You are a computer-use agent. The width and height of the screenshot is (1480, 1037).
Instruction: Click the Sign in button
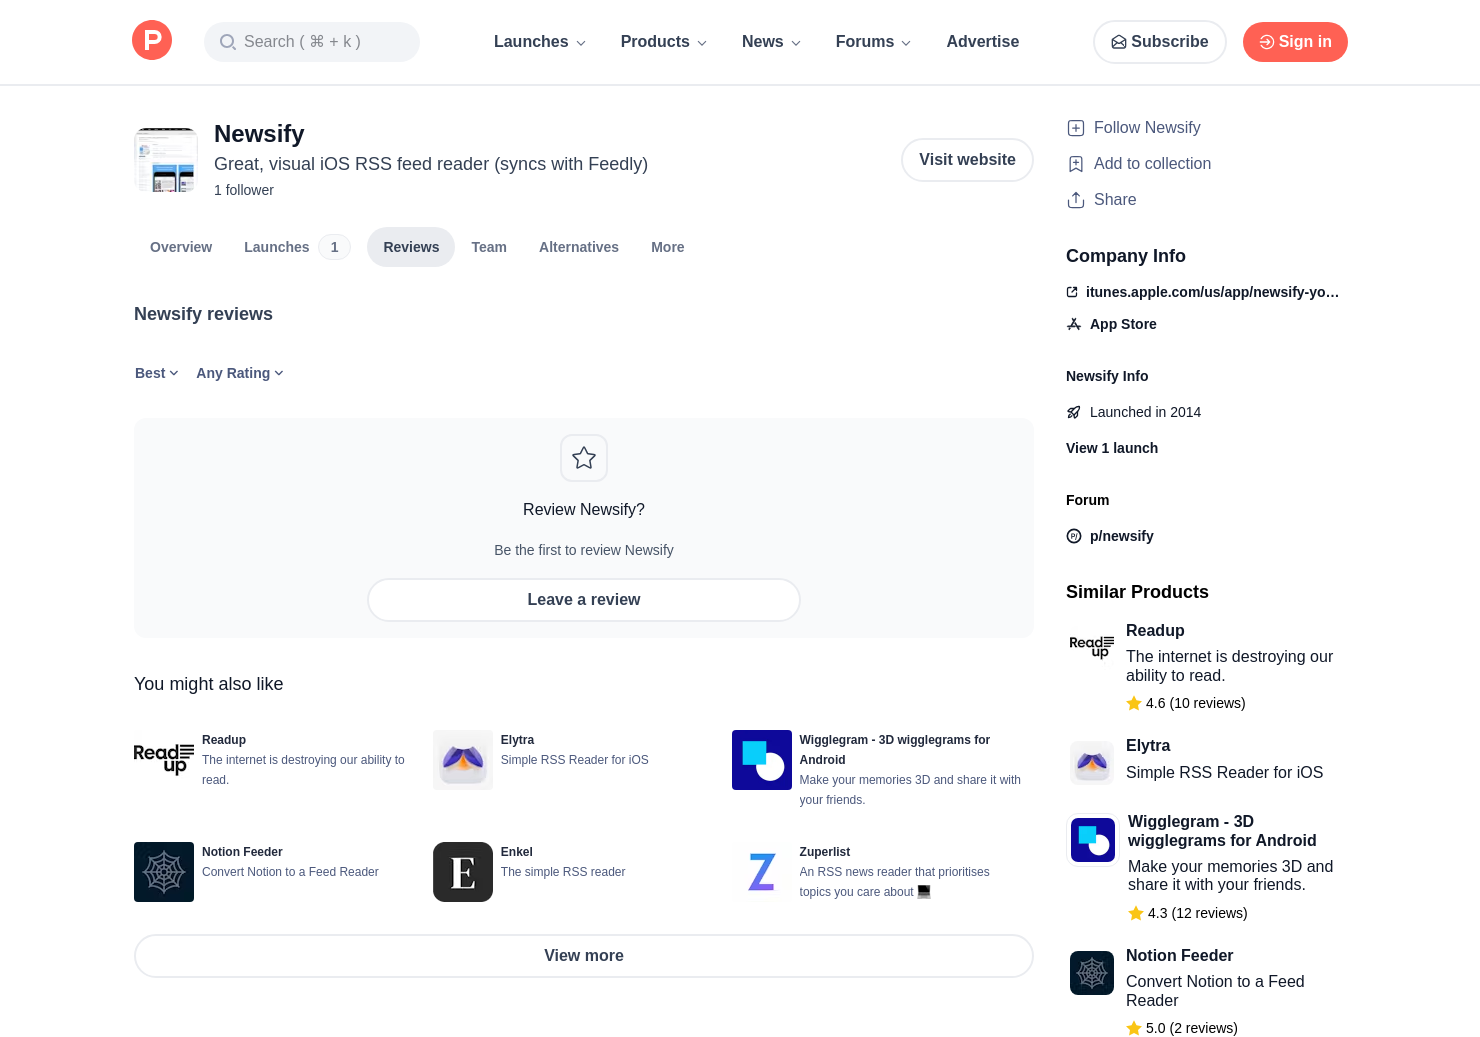point(1295,42)
